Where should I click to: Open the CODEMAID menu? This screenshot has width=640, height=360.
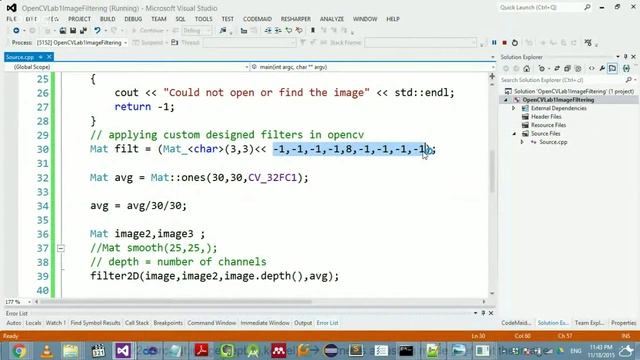tap(257, 19)
